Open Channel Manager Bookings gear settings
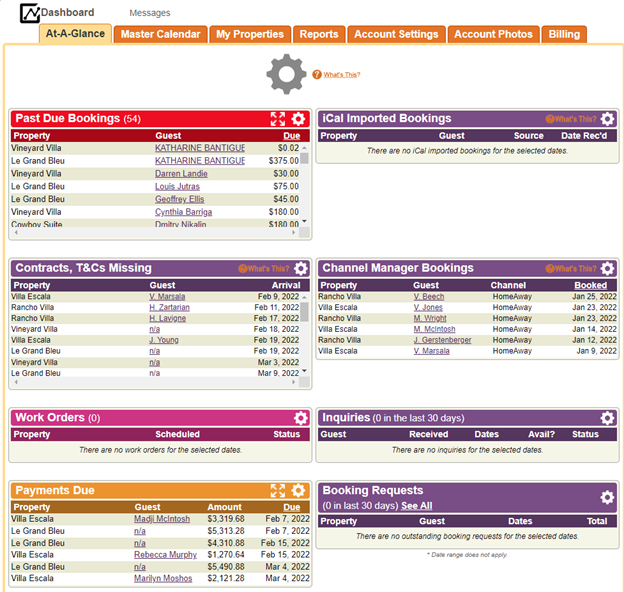Screen dimensions: 624x592 click(x=607, y=269)
